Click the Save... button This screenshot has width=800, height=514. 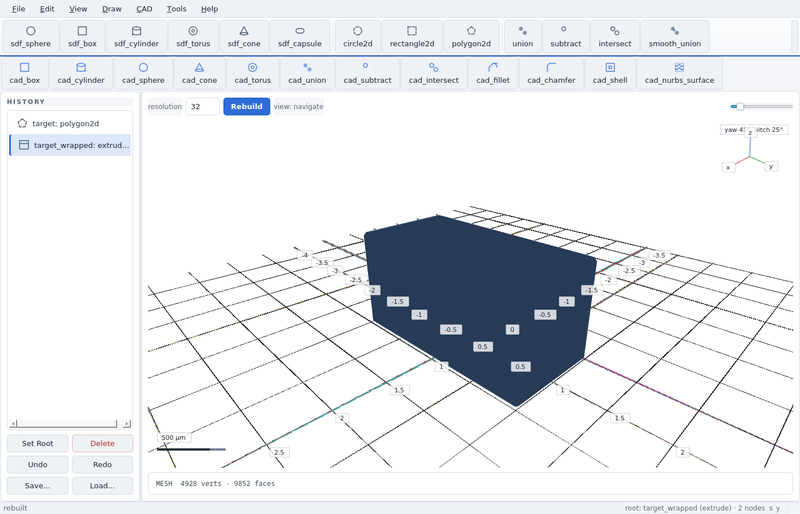click(x=37, y=485)
